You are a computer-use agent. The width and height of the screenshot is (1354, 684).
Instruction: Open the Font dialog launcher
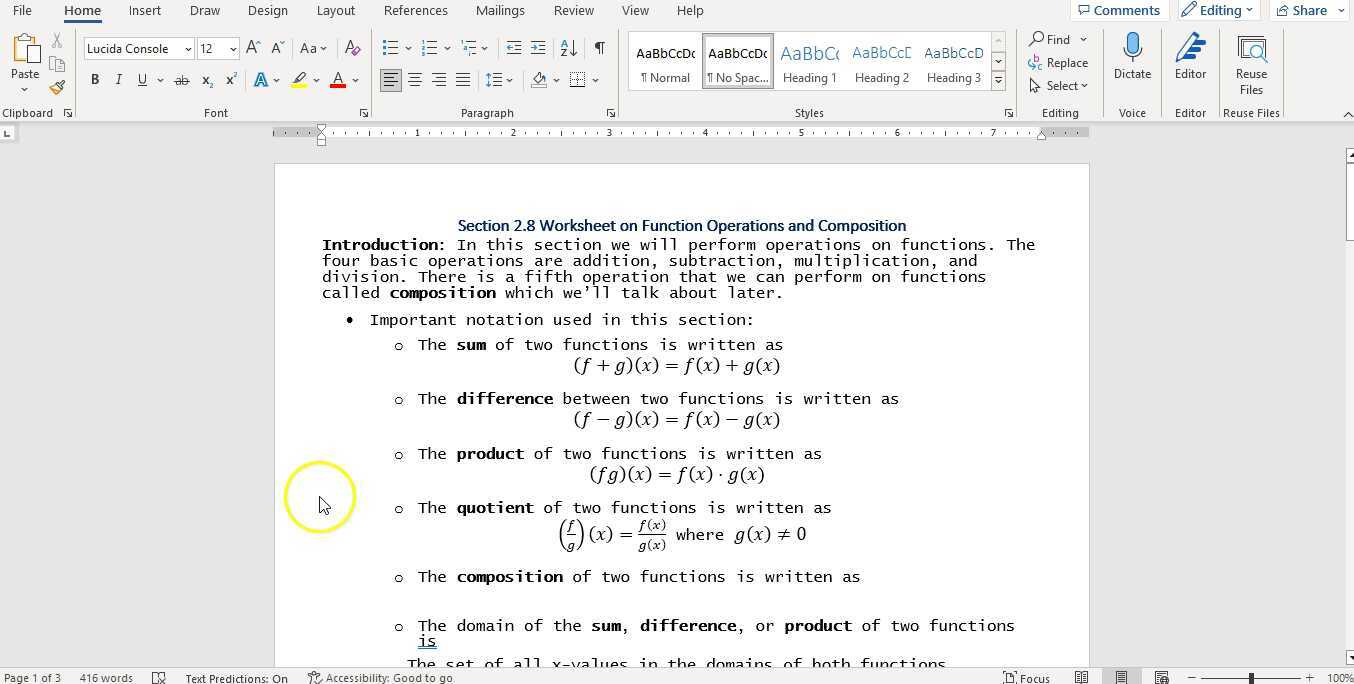pos(363,113)
